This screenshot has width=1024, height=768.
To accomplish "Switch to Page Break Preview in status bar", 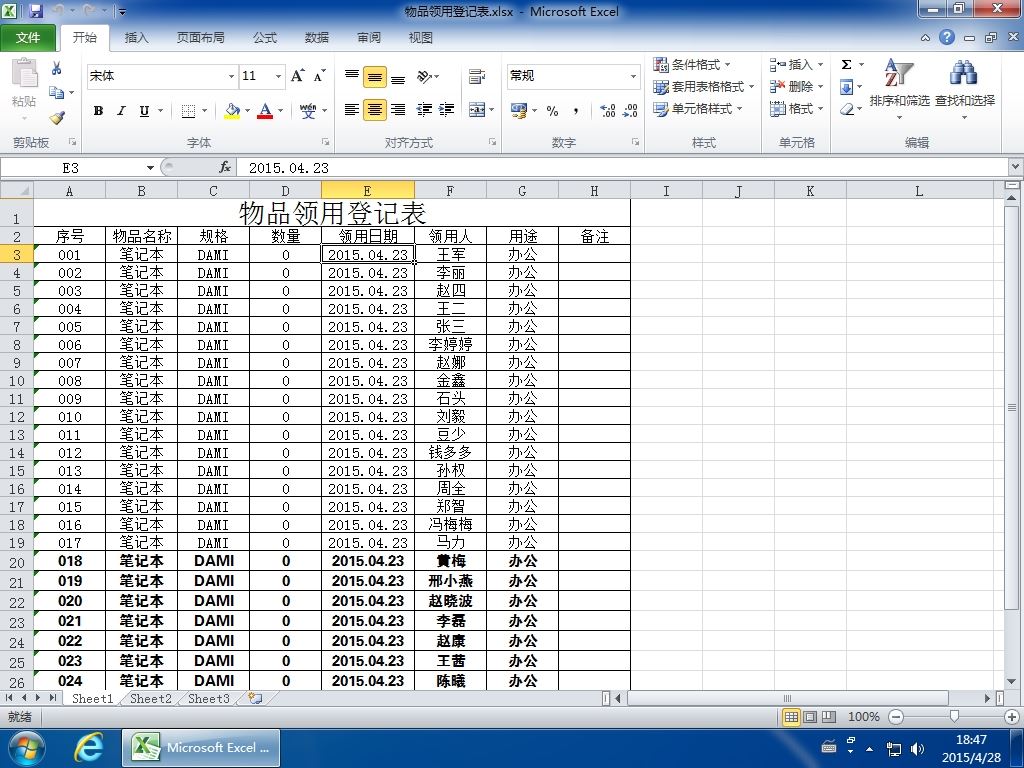I will pos(829,717).
